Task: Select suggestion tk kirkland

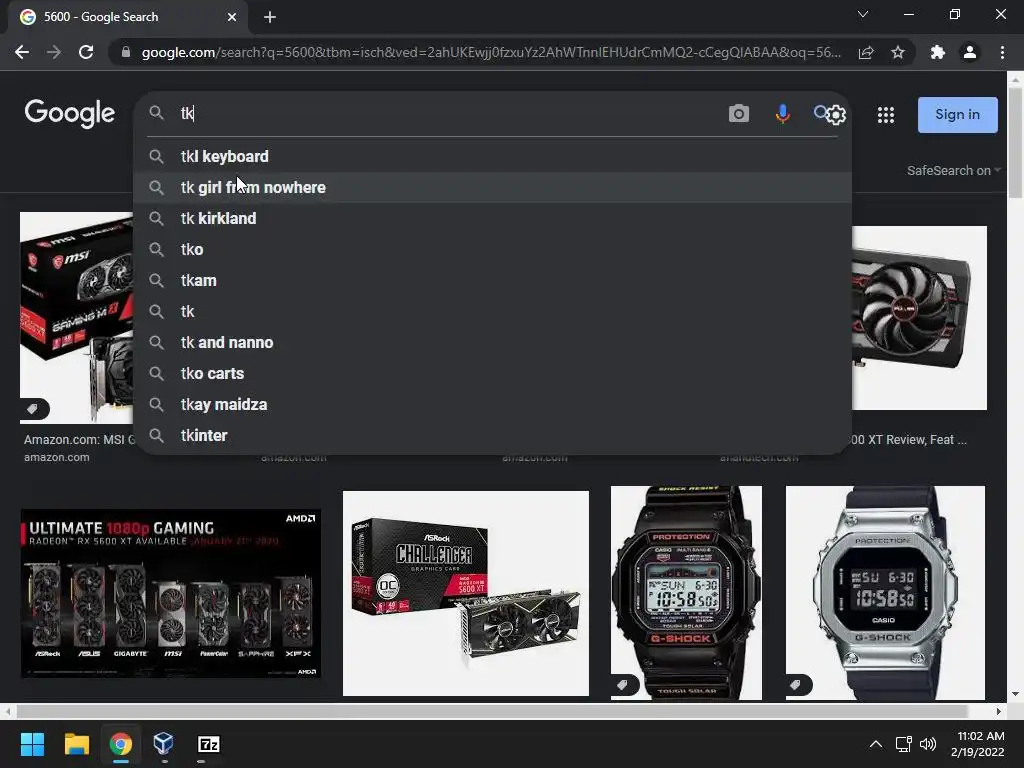Action: (x=492, y=219)
